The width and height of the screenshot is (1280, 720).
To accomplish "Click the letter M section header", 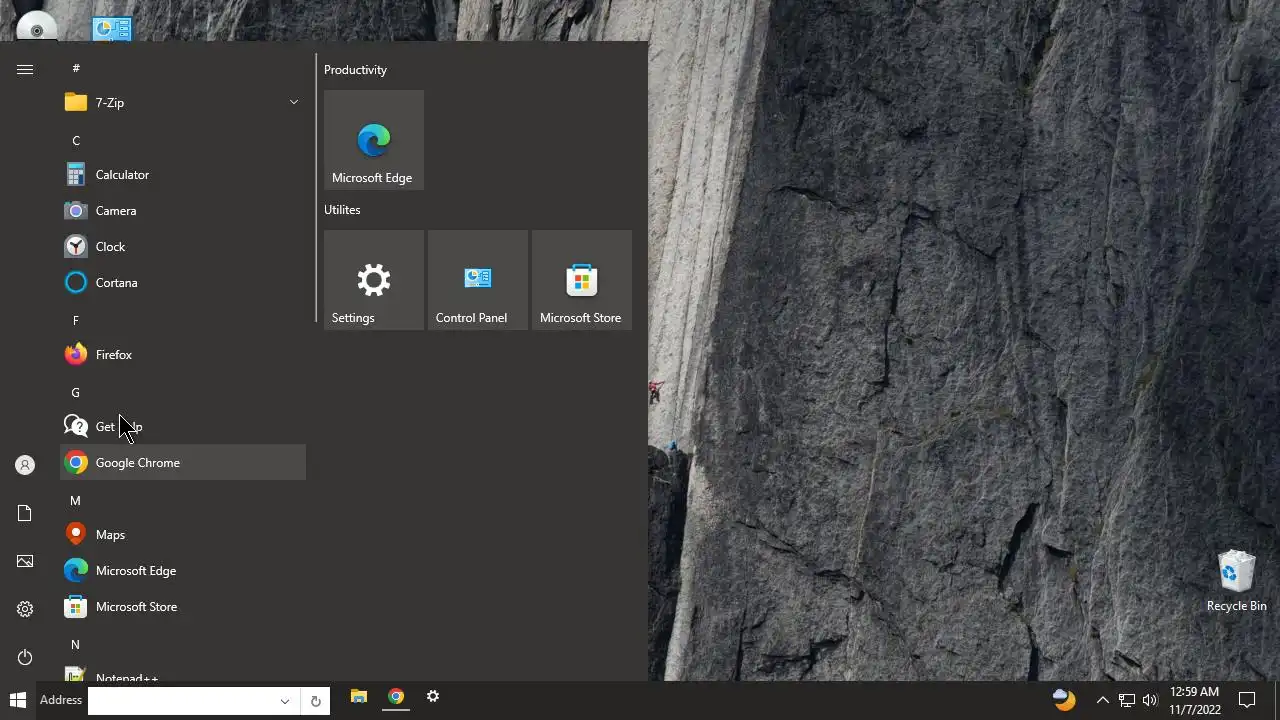I will coord(75,500).
